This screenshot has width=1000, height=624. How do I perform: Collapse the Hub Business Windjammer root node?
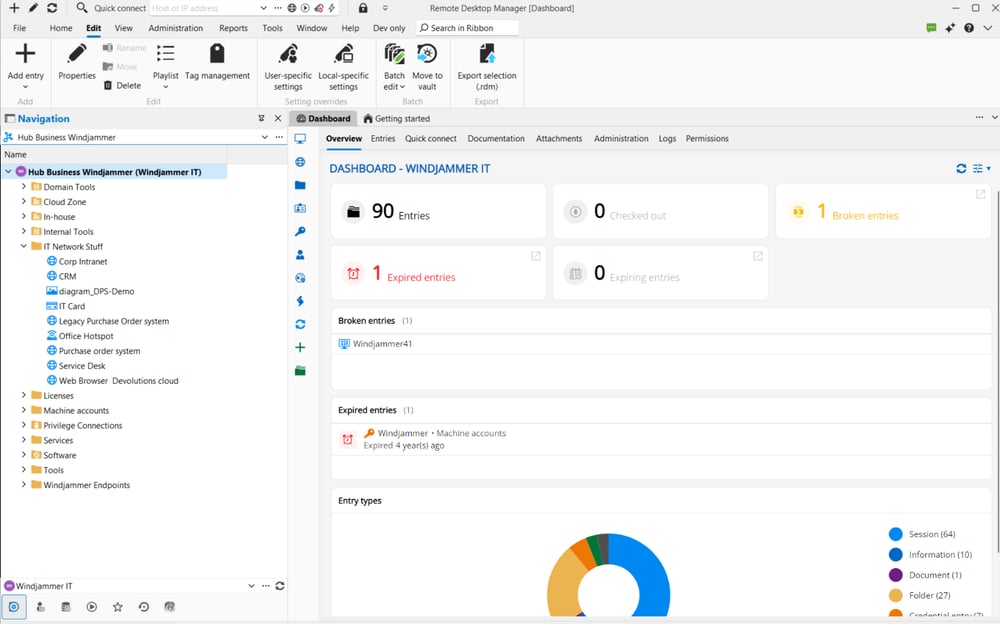pyautogui.click(x=8, y=171)
